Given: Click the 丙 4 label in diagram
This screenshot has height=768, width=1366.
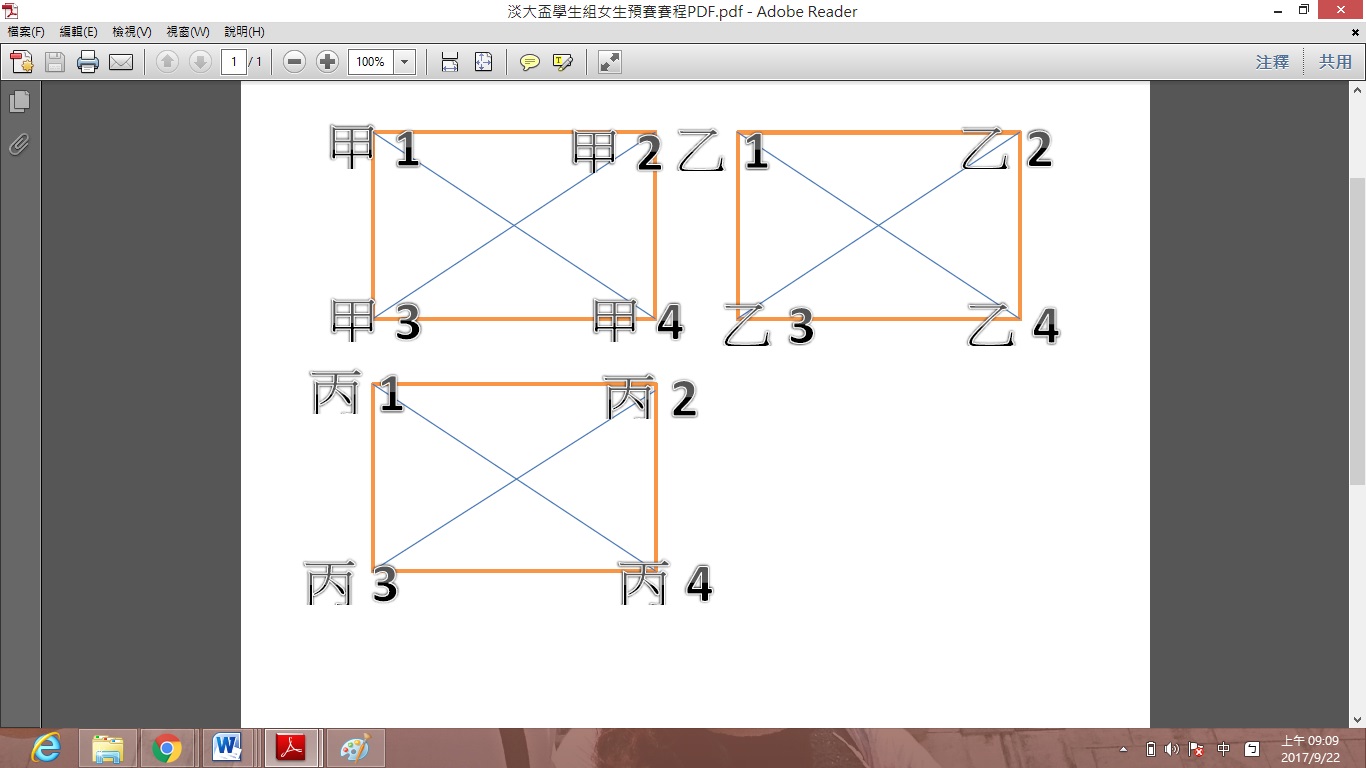Looking at the screenshot, I should tap(665, 583).
